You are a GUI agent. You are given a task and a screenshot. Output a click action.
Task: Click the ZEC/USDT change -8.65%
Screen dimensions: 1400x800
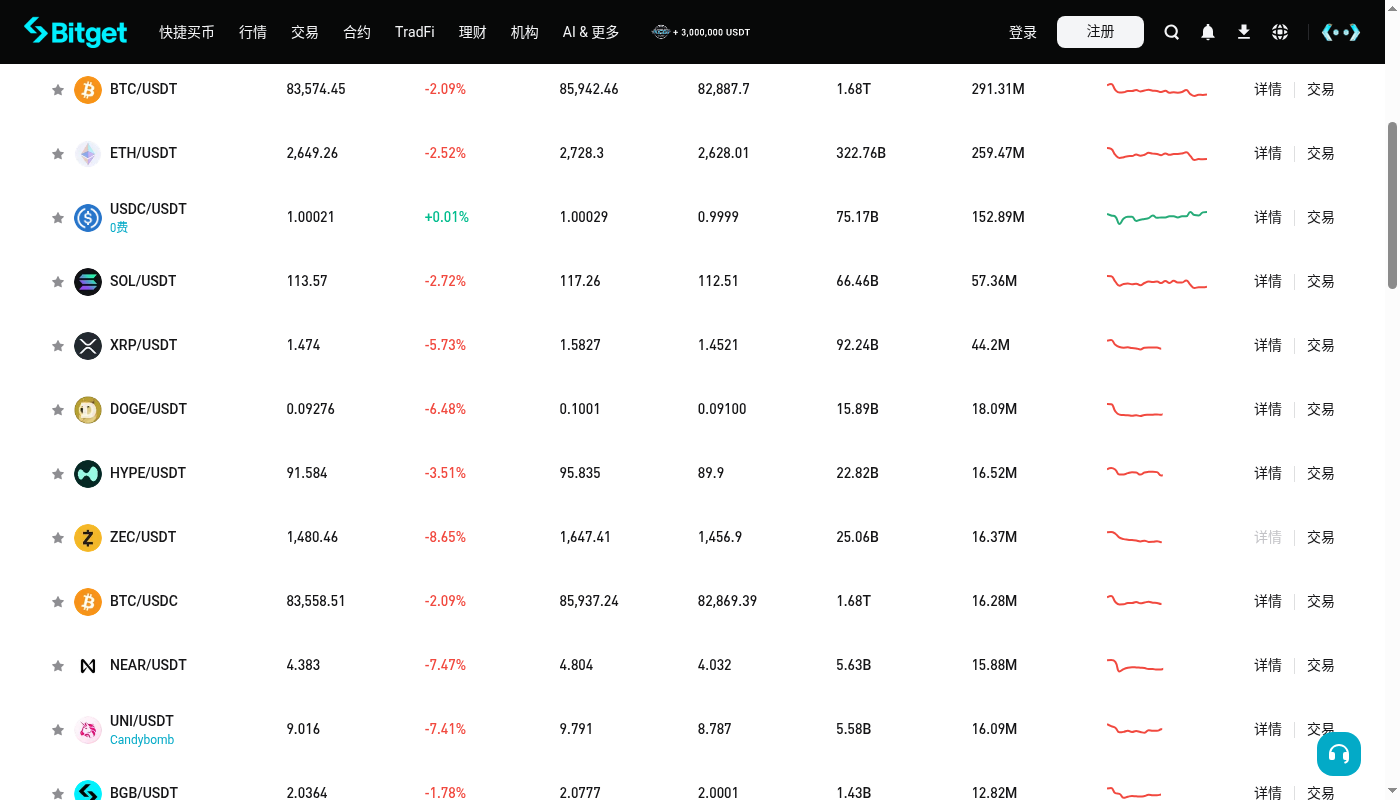click(445, 537)
